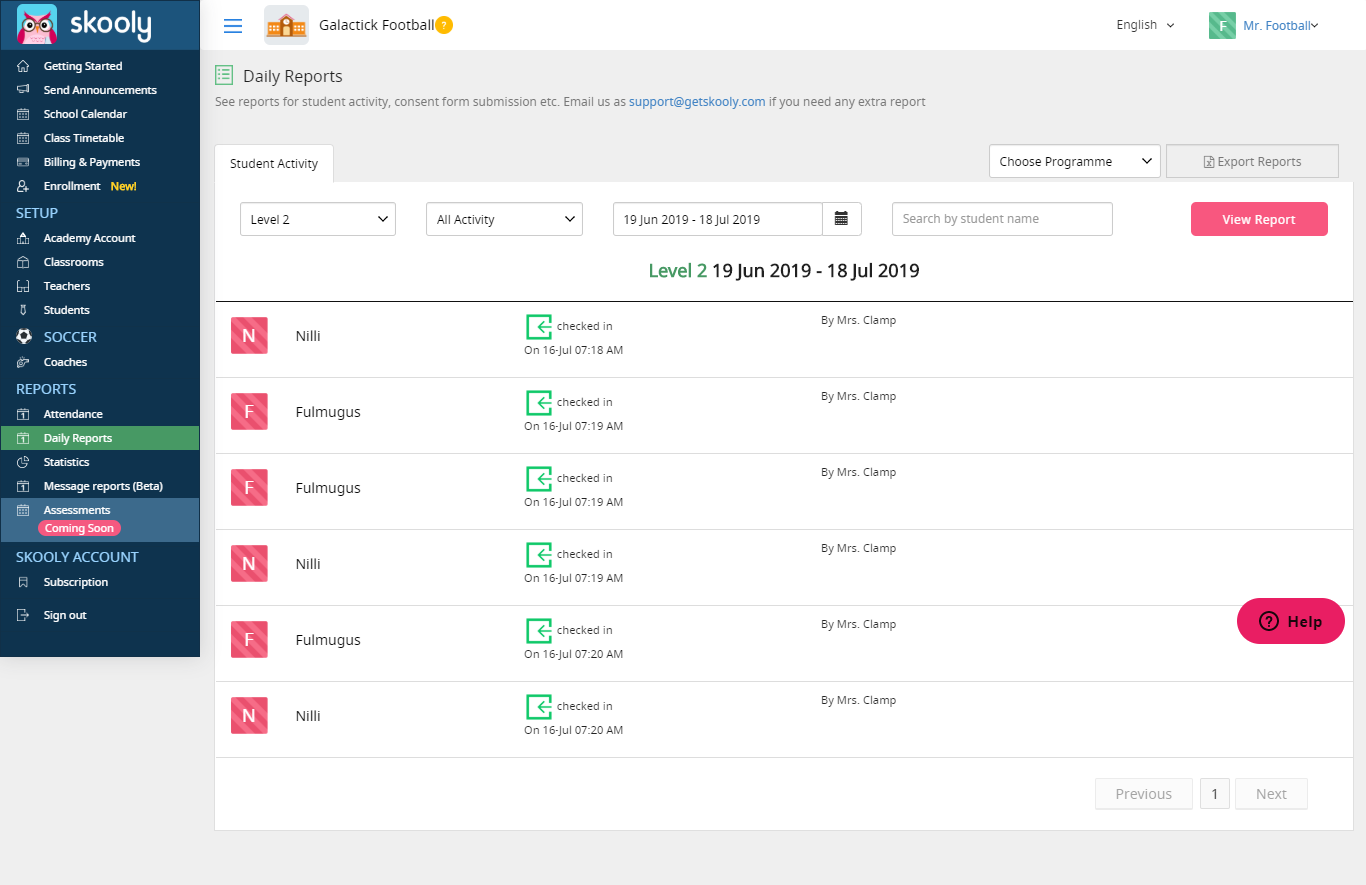Click the date range input field
The width and height of the screenshot is (1366, 885).
coord(718,219)
